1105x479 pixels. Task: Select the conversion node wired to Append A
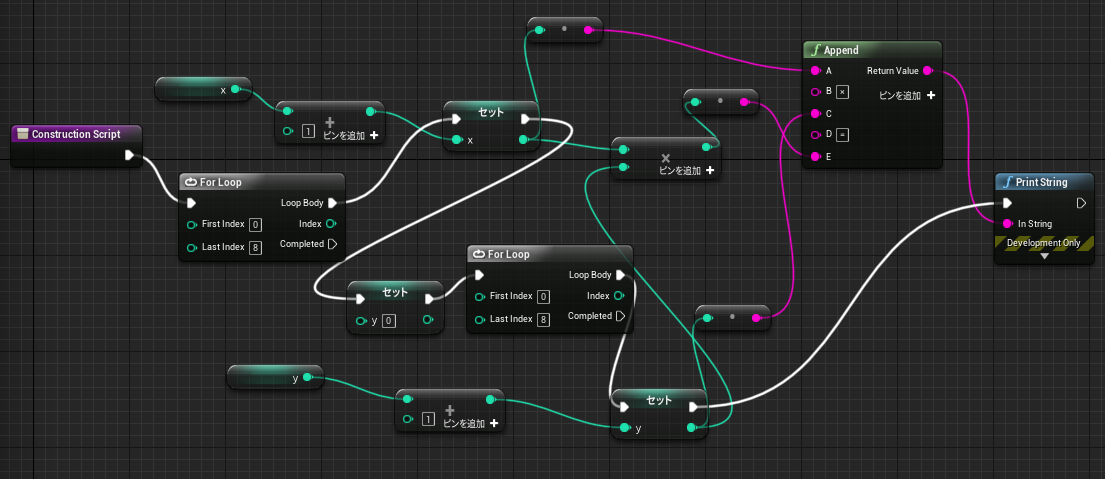point(564,30)
